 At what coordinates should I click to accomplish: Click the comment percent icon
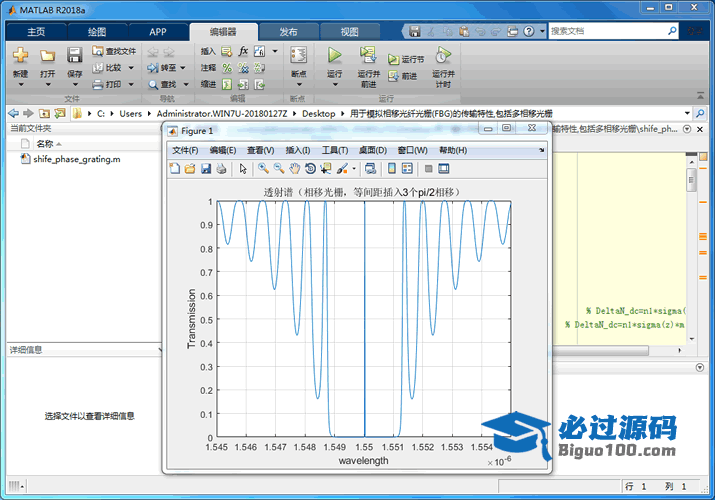[x=227, y=68]
